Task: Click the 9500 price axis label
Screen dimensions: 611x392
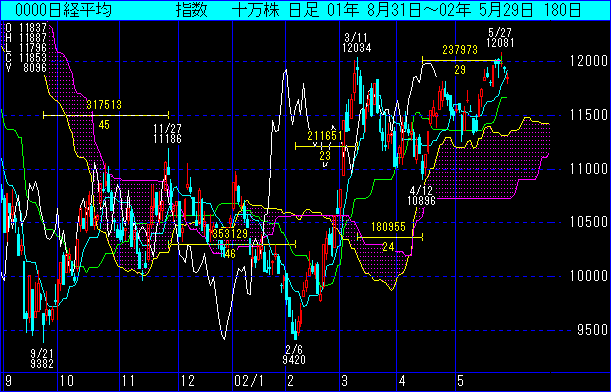Action: click(x=592, y=330)
